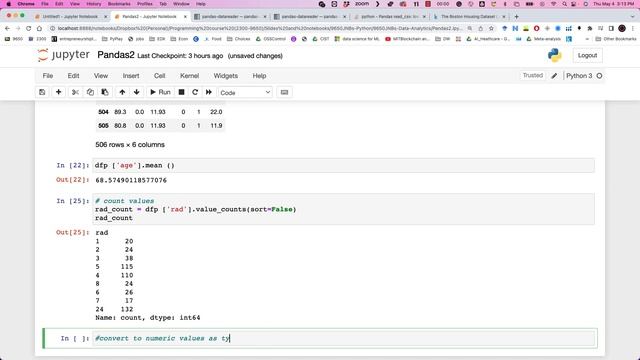
Task: Switch to the Untitled1 Jupyter Notebook tab
Action: [x=70, y=17]
